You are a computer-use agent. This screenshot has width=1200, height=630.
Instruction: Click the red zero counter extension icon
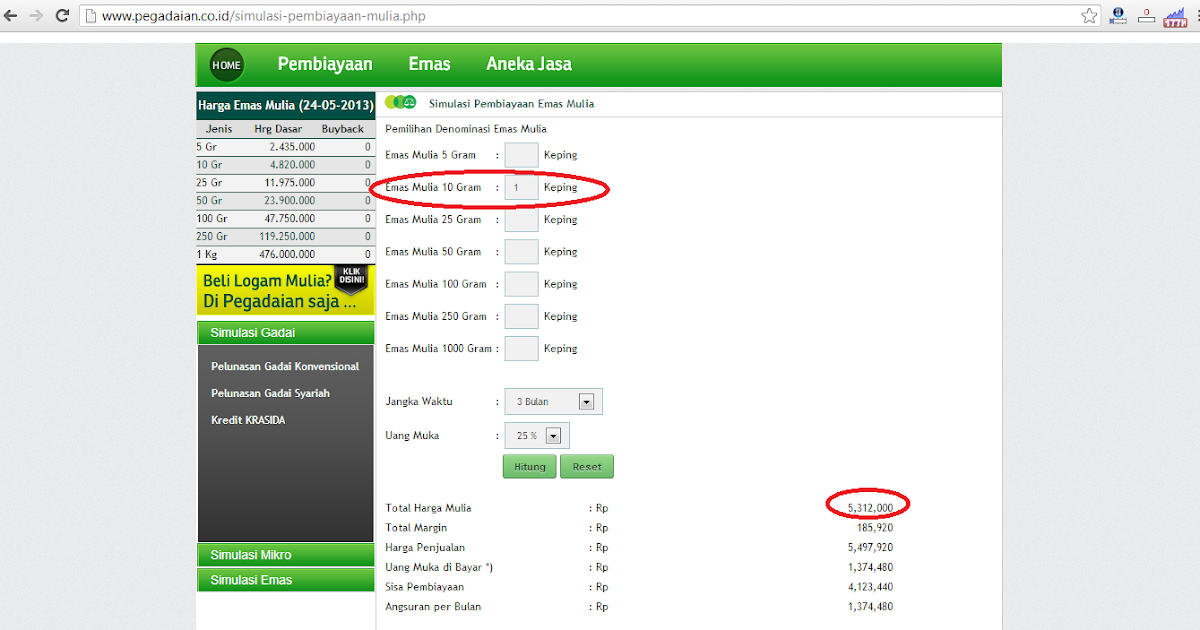coord(1146,16)
